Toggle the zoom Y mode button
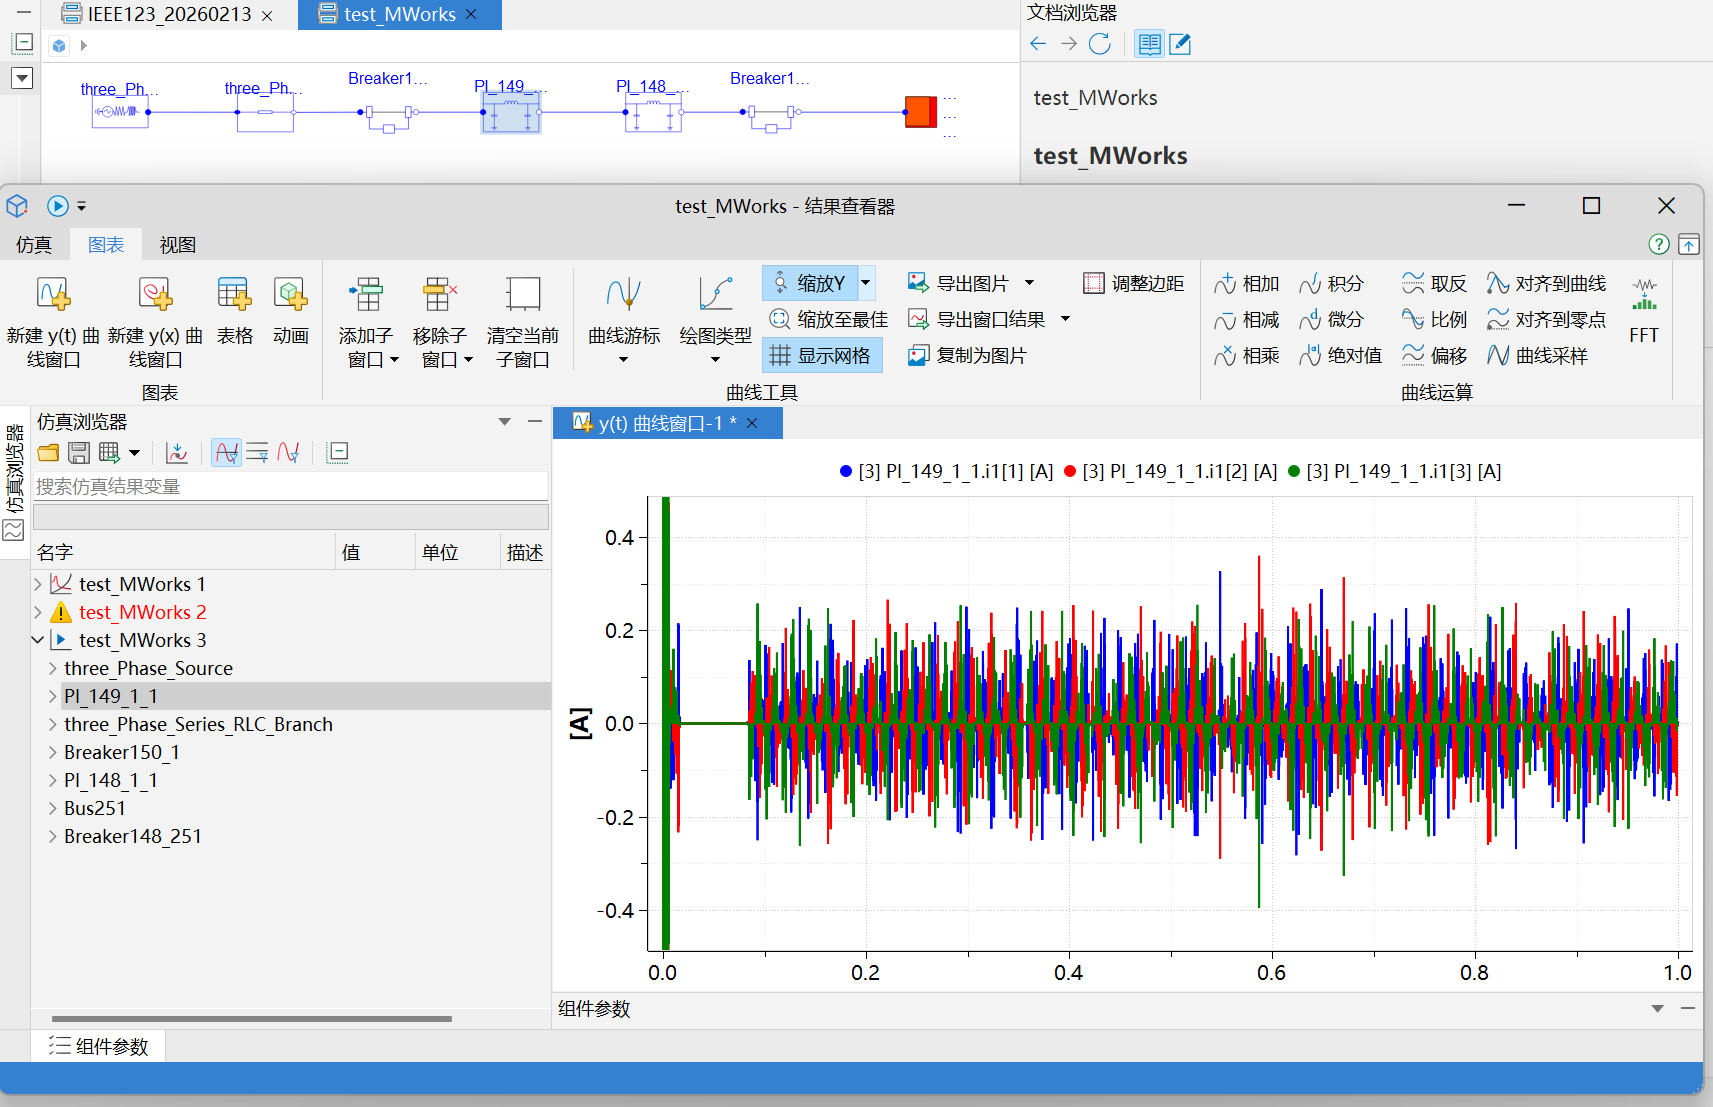 point(809,283)
